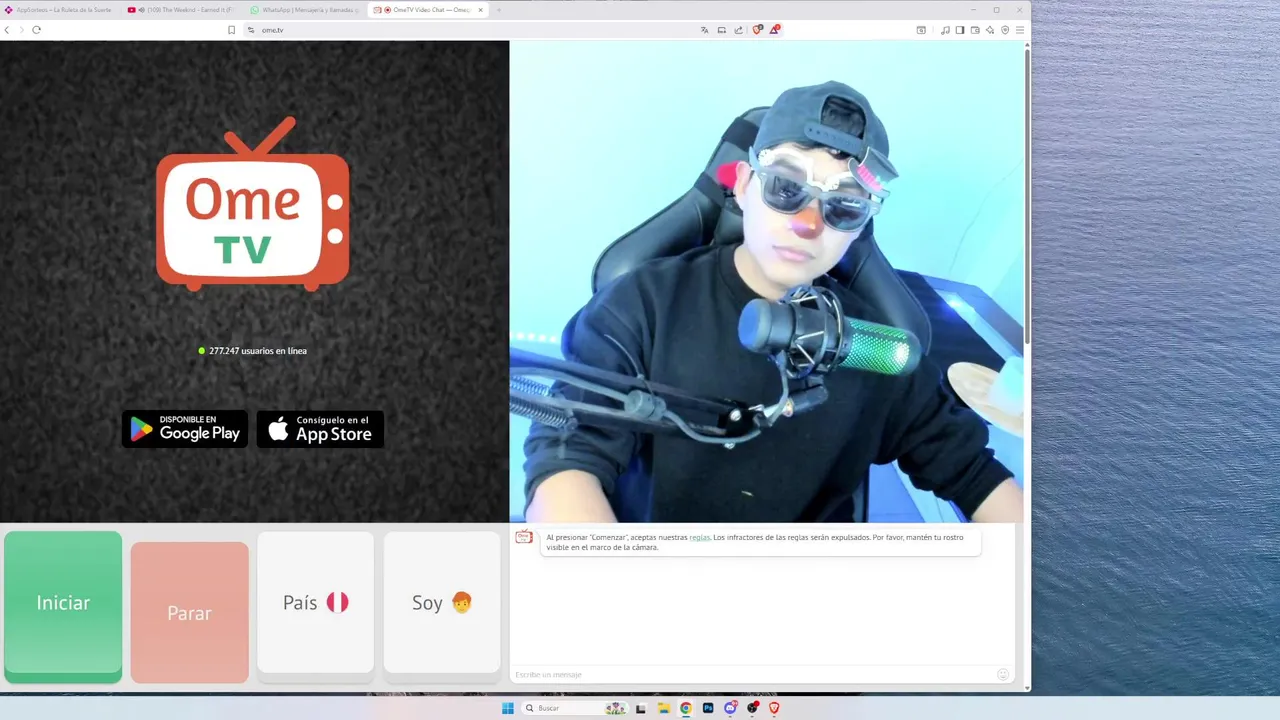Click the cast/screen icon in address bar

coord(721,30)
